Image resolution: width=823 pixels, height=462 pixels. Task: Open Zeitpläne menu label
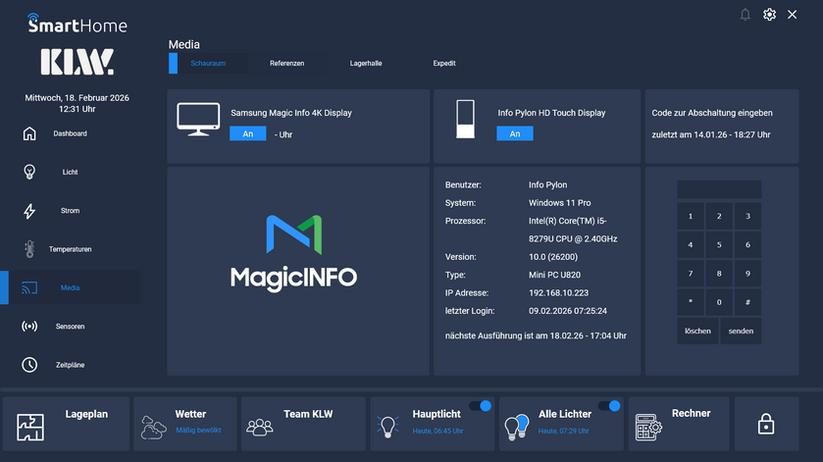point(70,365)
